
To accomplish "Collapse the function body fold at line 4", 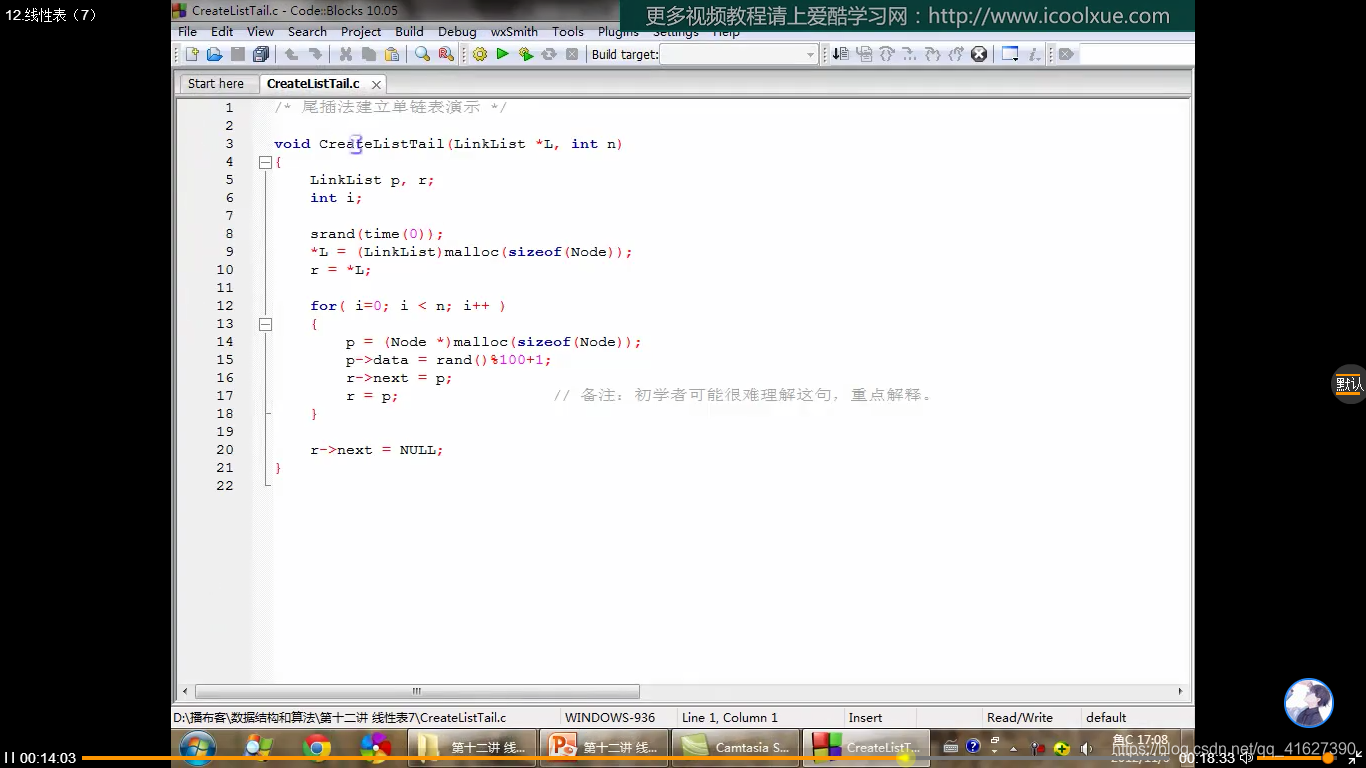I will 265,162.
